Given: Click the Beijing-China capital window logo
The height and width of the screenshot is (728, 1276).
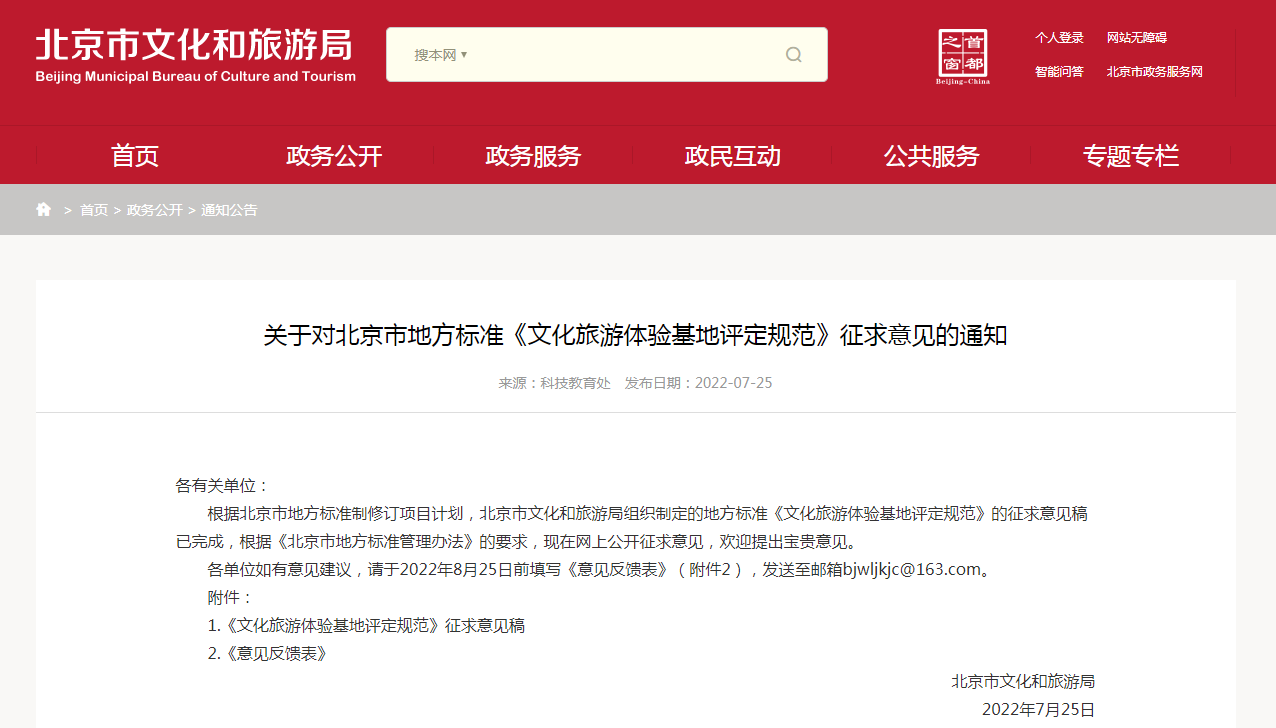Looking at the screenshot, I should 962,57.
